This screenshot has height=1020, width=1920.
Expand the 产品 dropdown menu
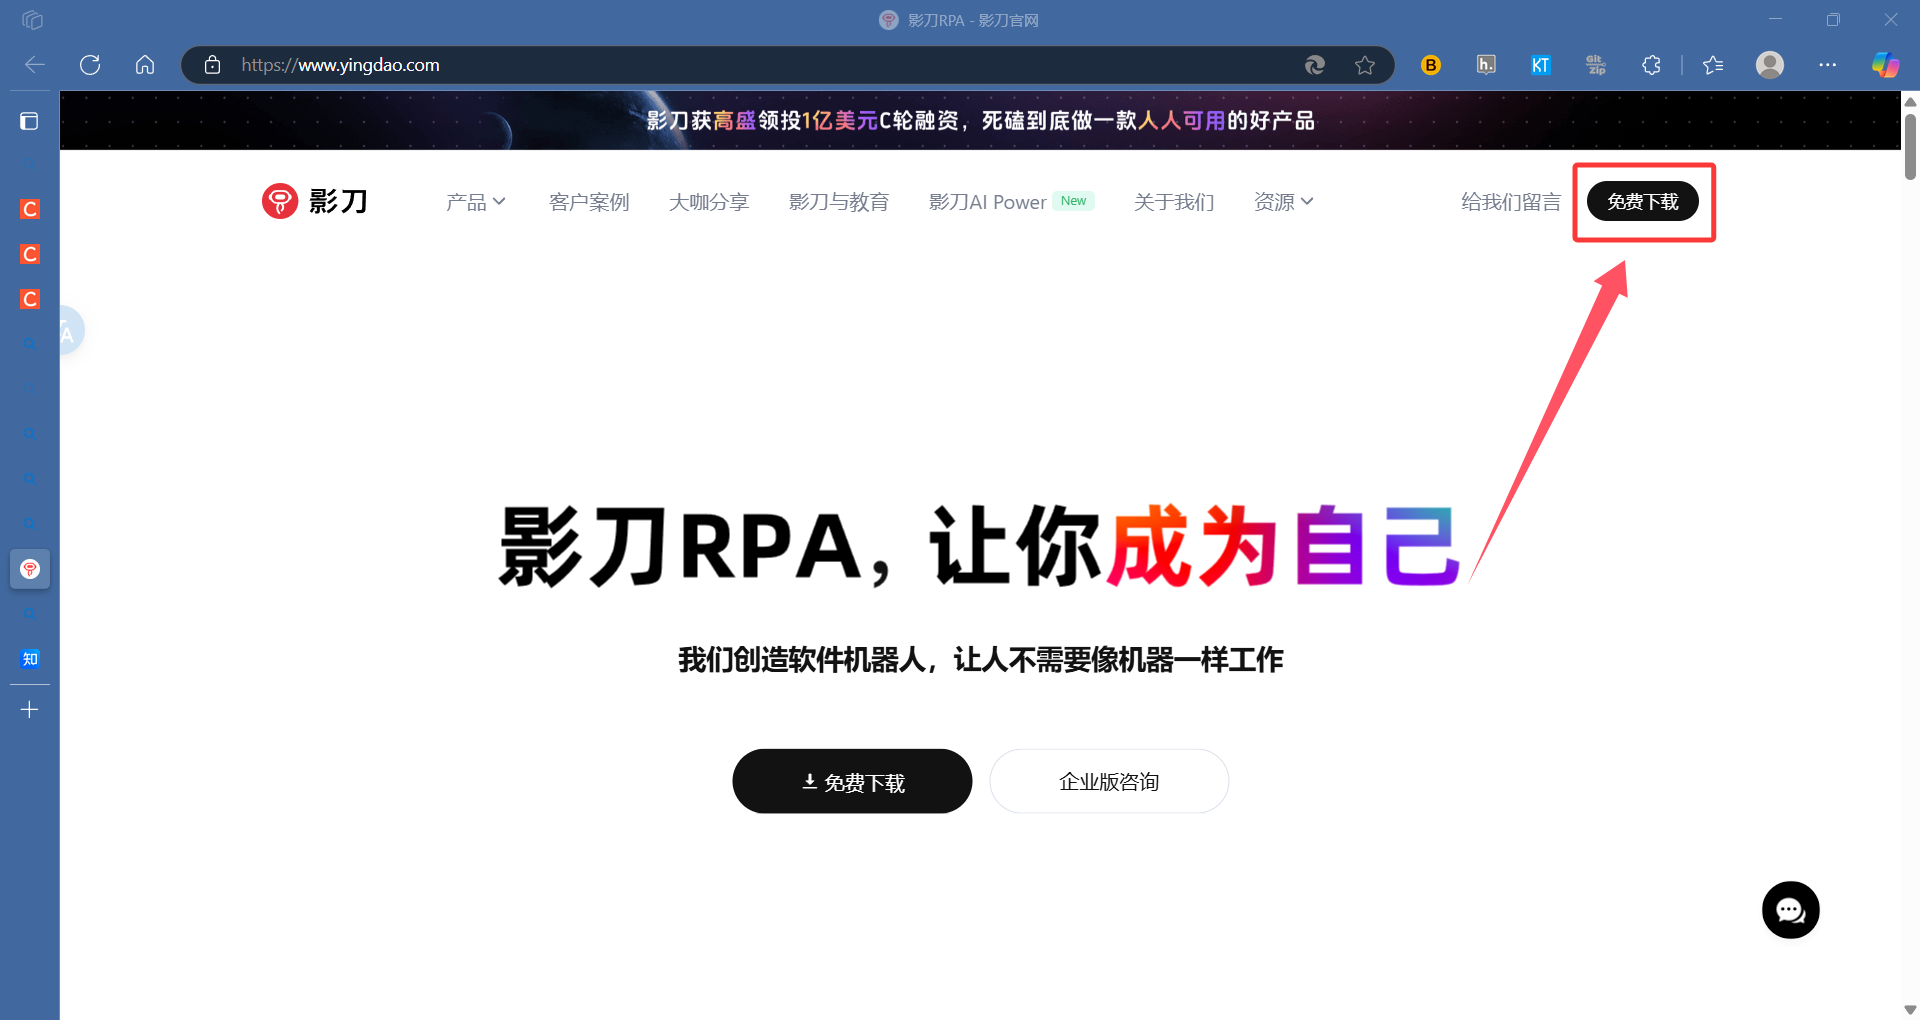(475, 202)
